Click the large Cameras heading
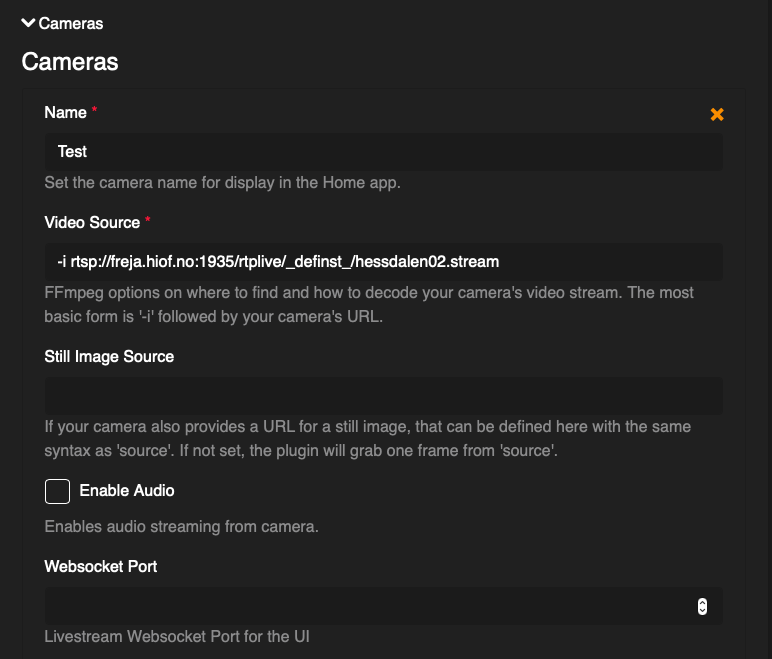 point(70,62)
